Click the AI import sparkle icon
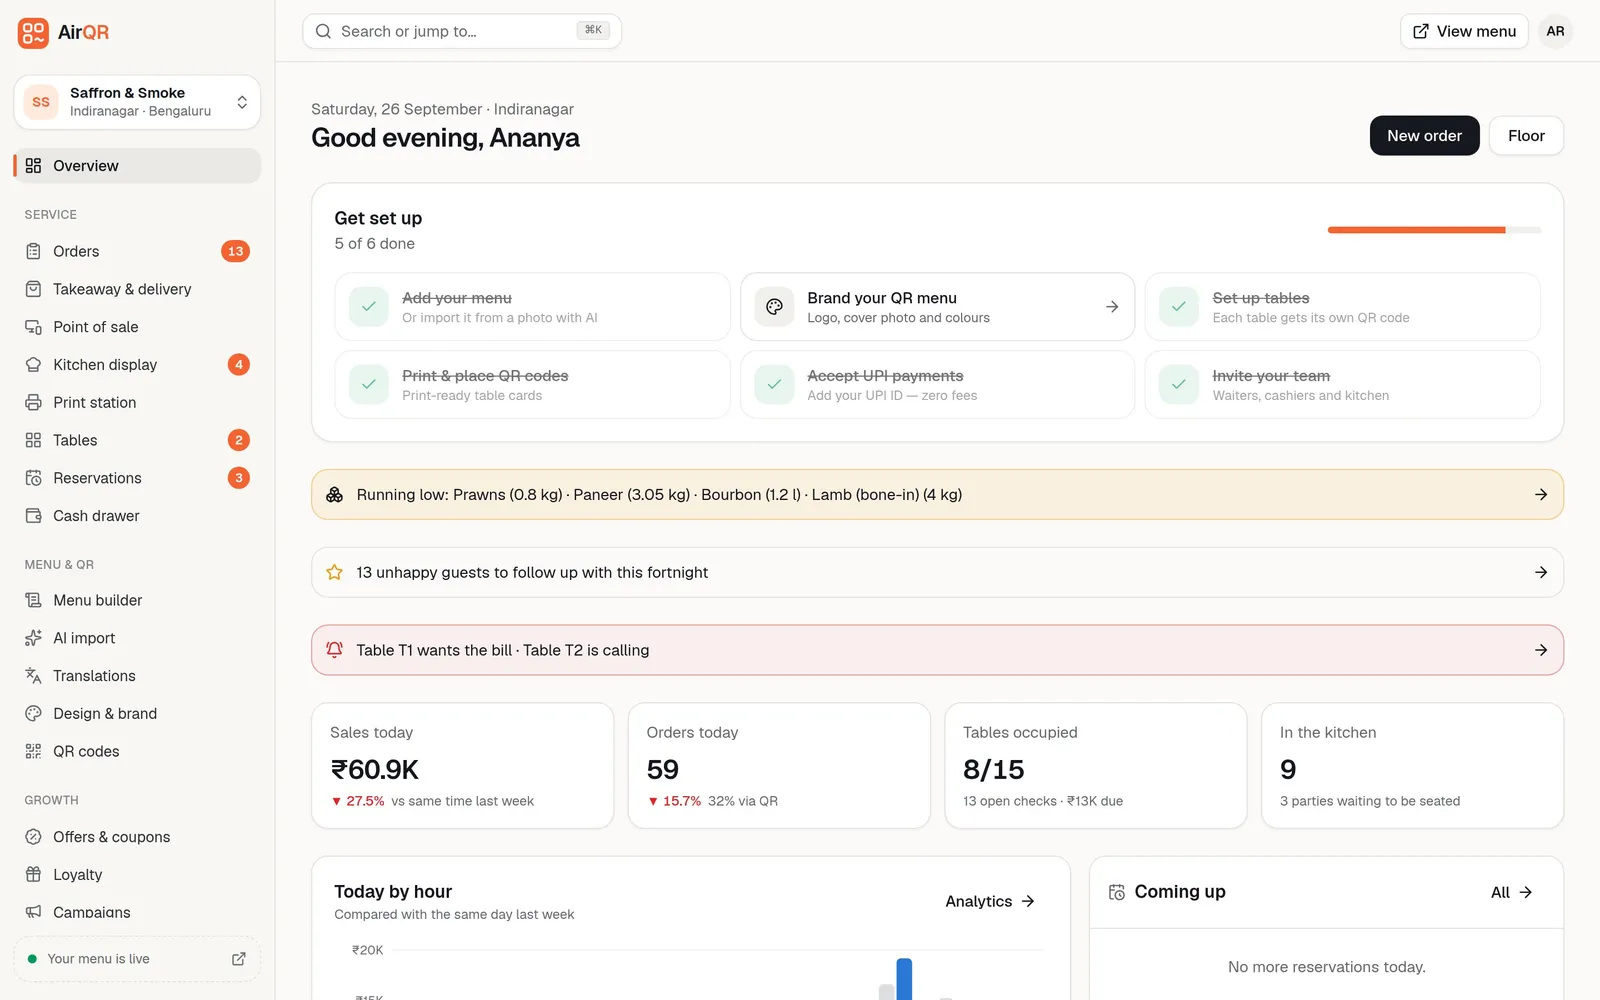The height and width of the screenshot is (1000, 1600). [x=33, y=638]
